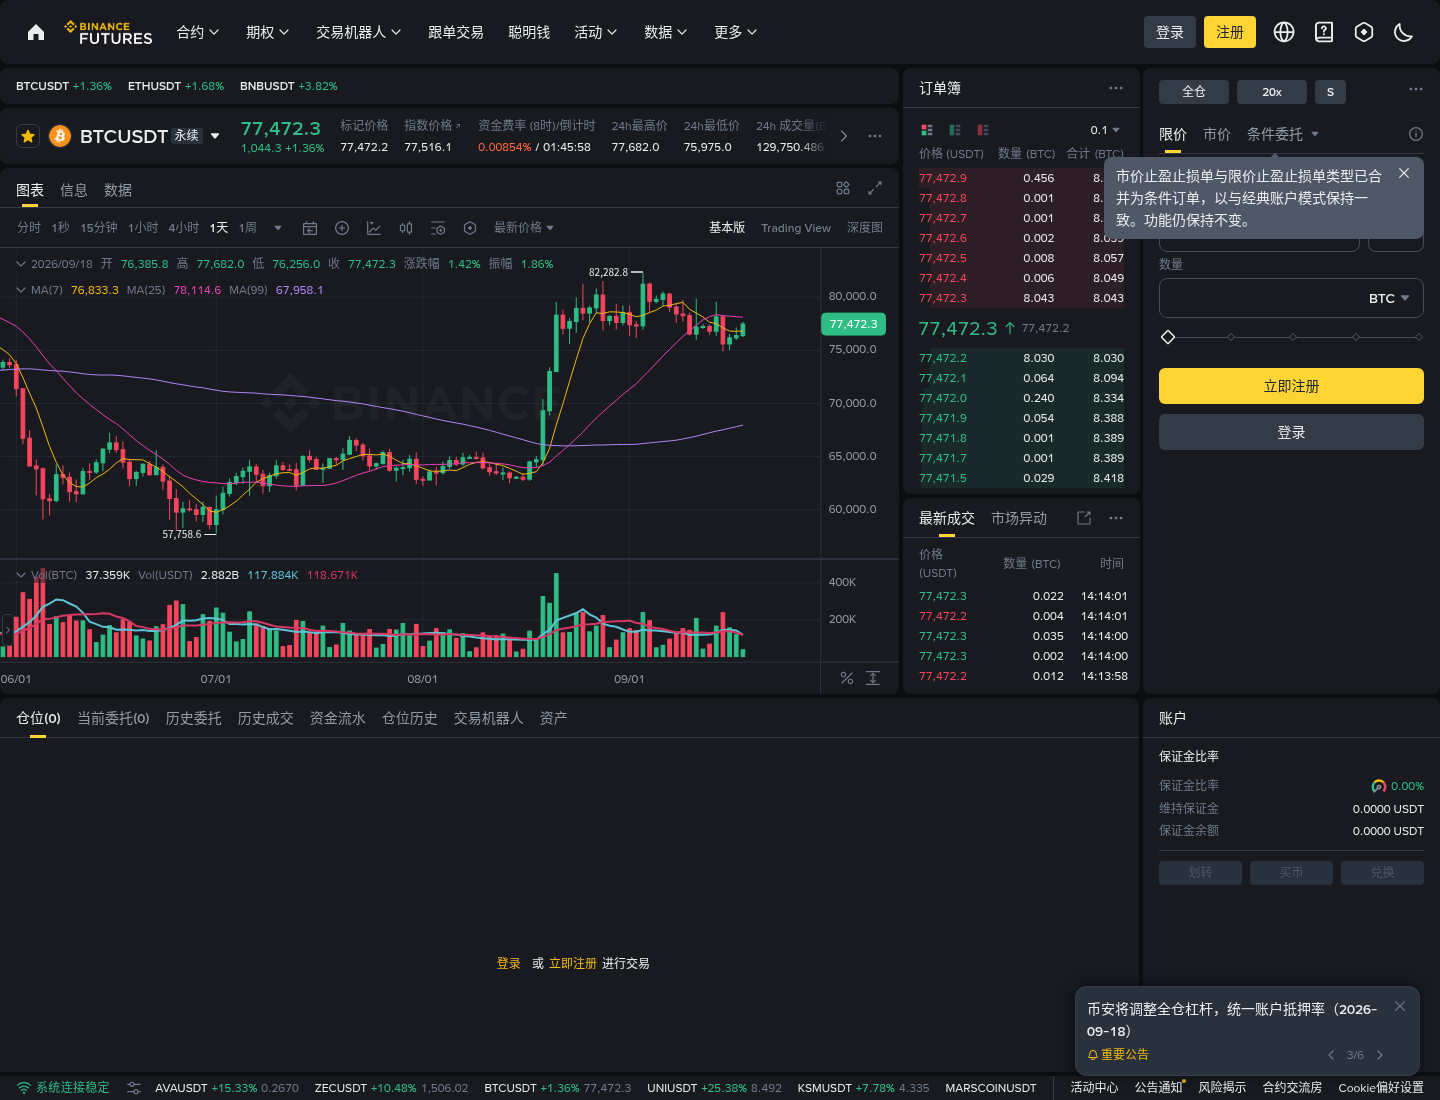Show asks-only order book view

coord(983,130)
